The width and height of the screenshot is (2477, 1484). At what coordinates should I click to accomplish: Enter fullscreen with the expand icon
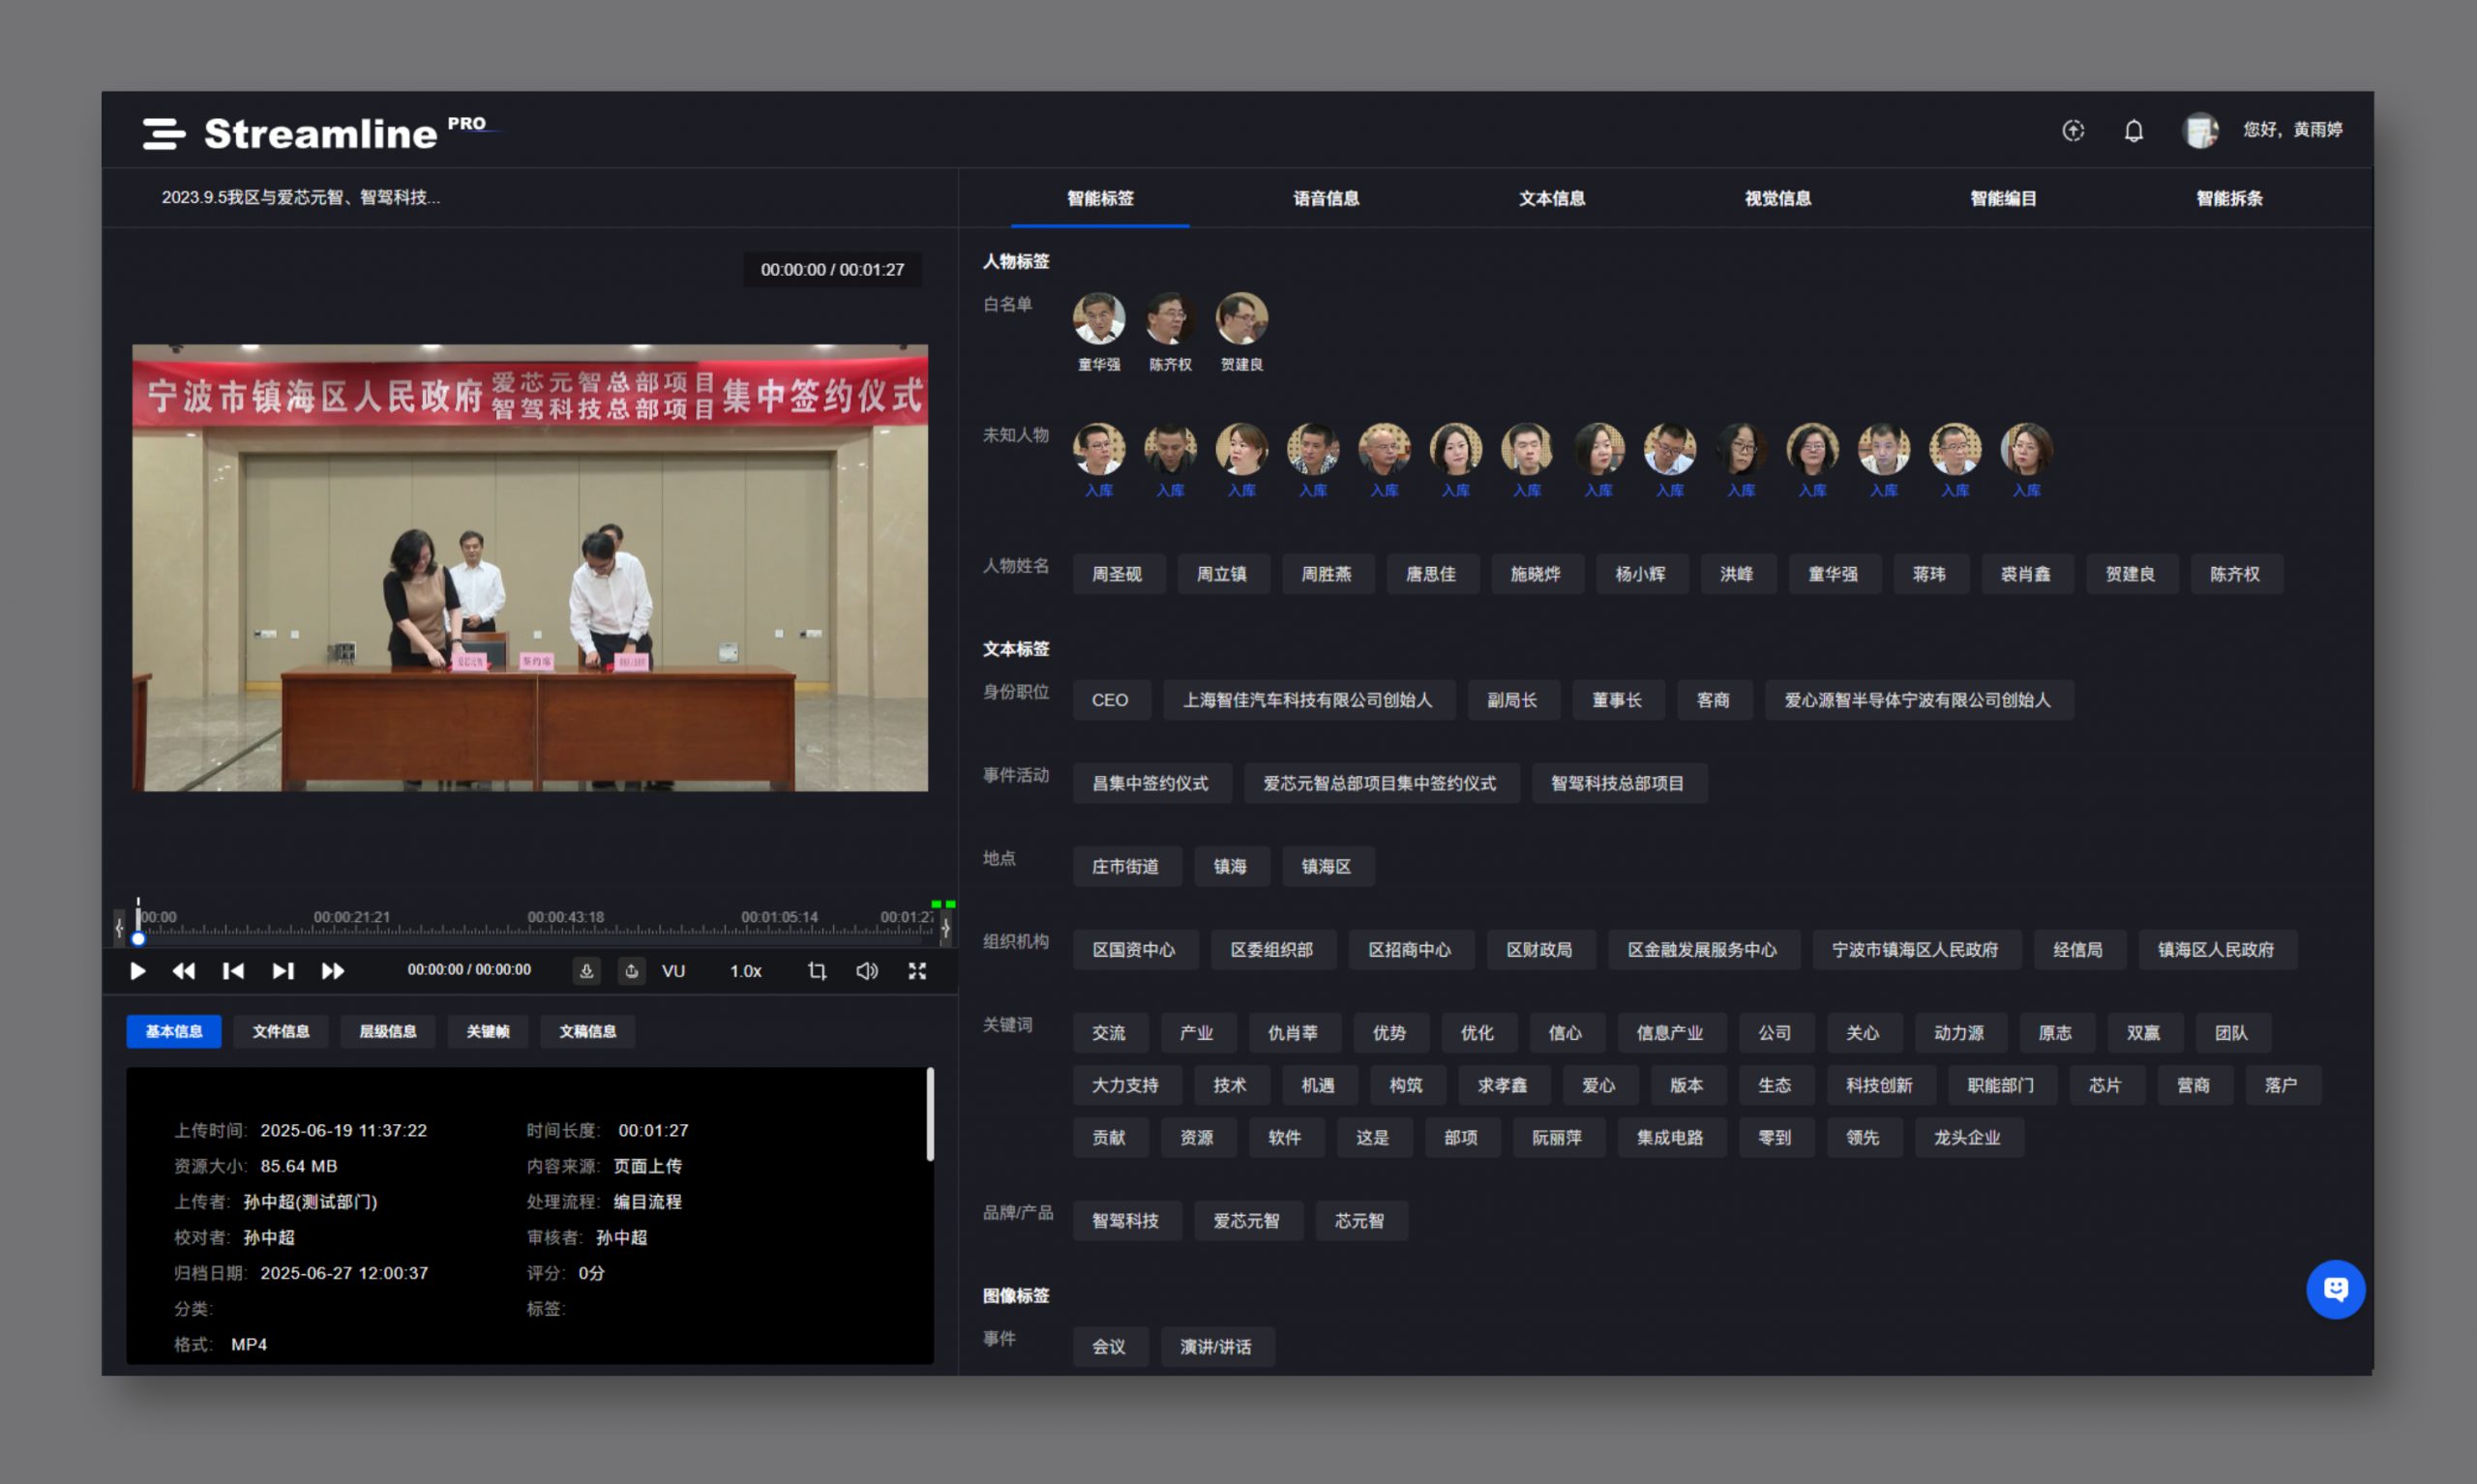(x=917, y=971)
